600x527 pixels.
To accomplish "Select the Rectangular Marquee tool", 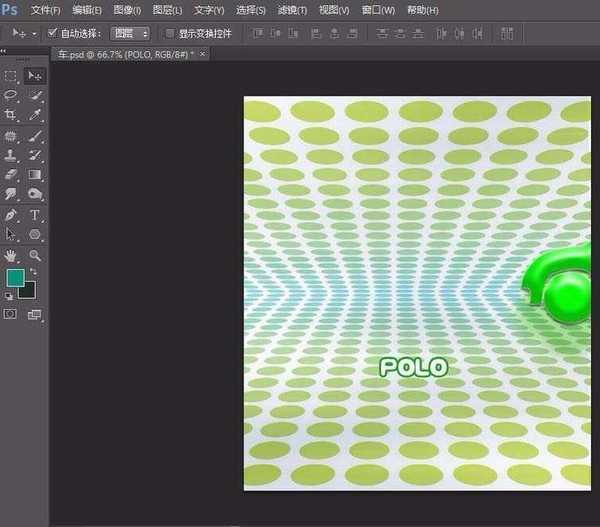I will coord(11,76).
